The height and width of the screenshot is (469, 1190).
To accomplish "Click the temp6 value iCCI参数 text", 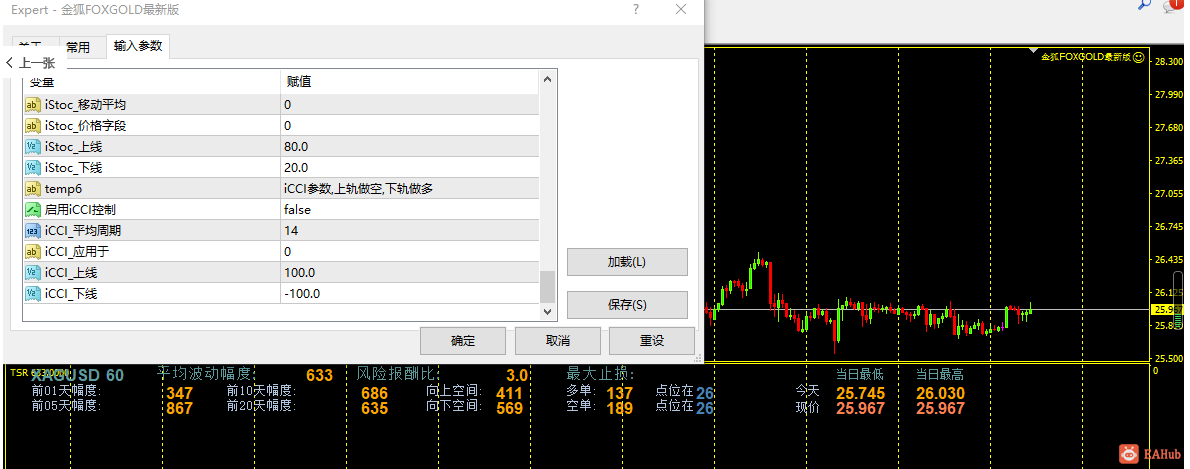I will pos(358,188).
